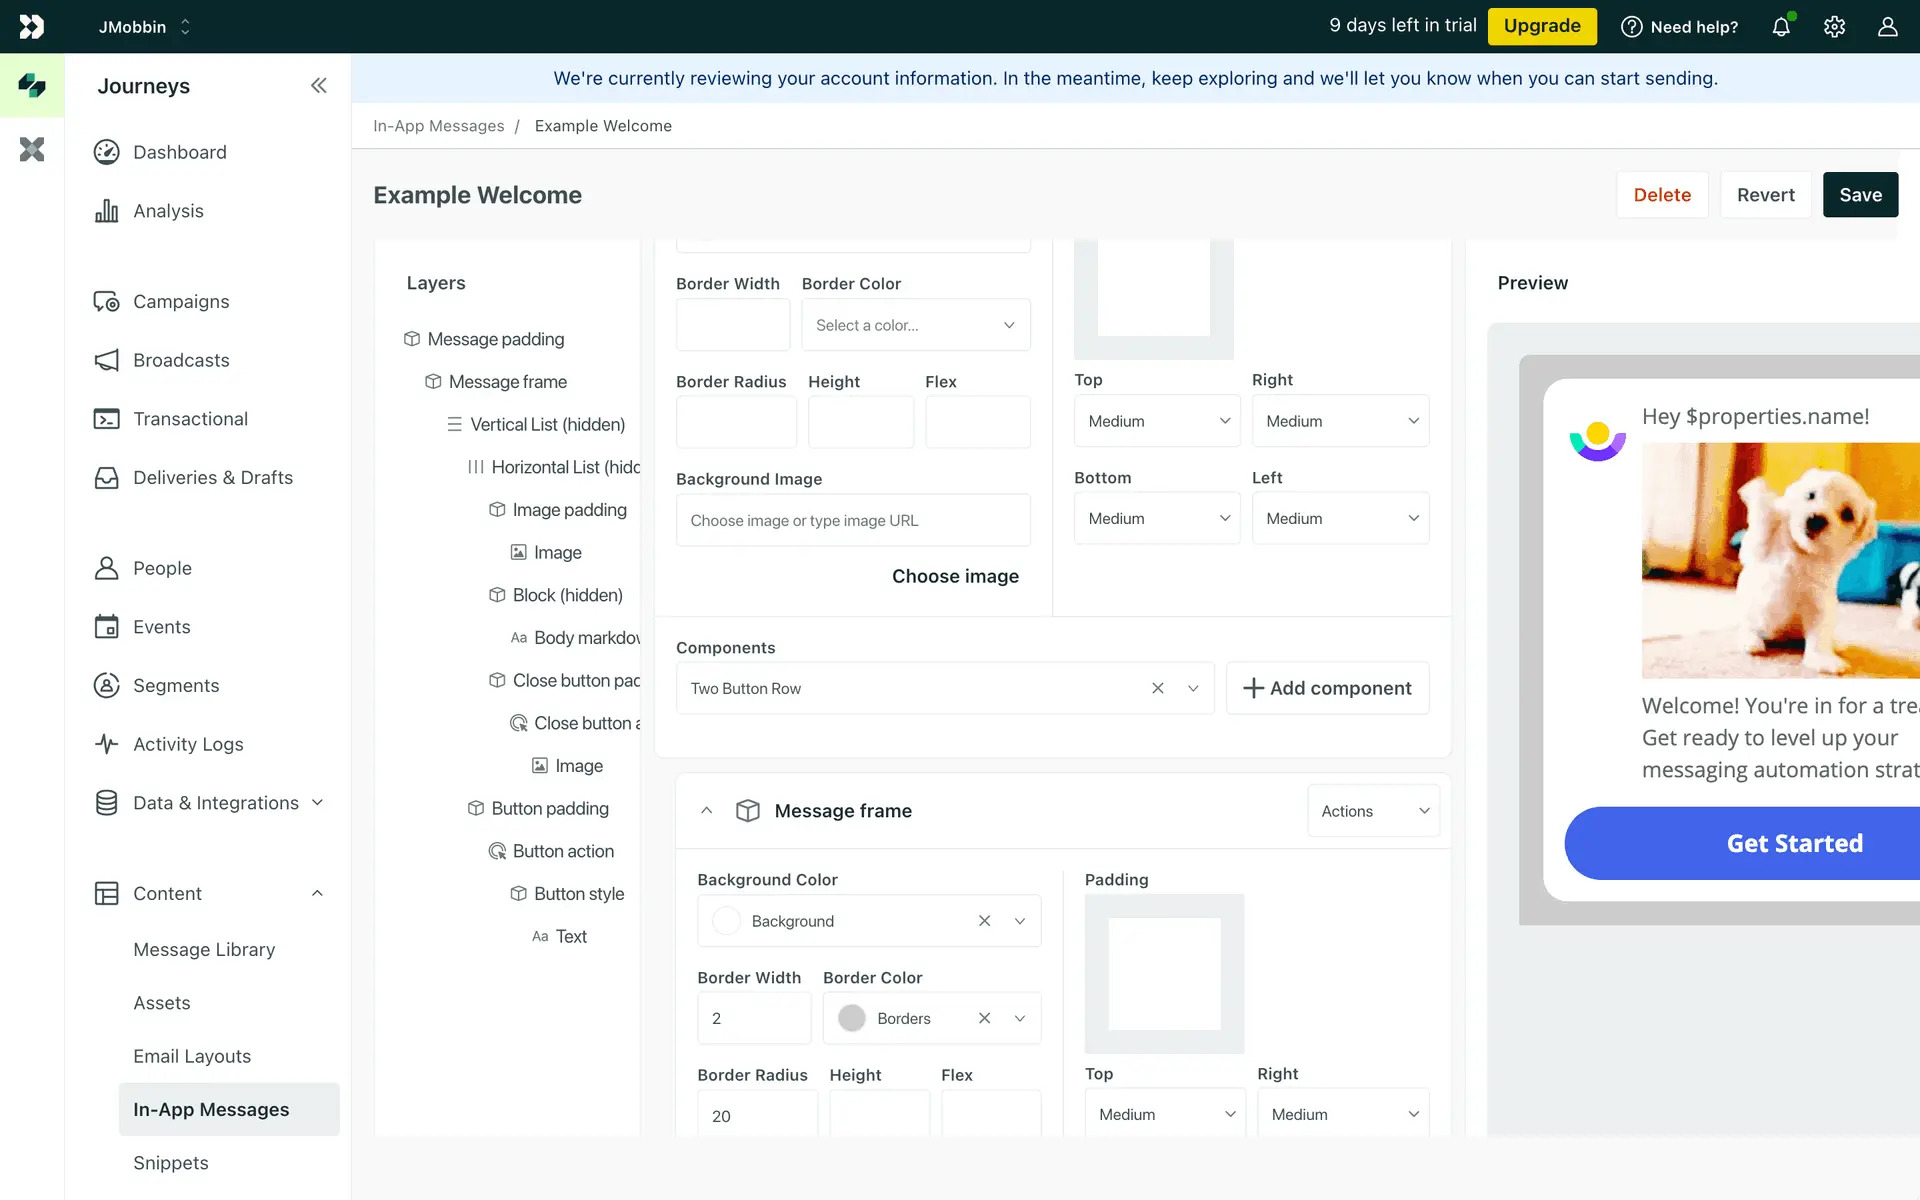Open the Actions dropdown for Message frame
Viewport: 1920px width, 1200px height.
pos(1373,811)
